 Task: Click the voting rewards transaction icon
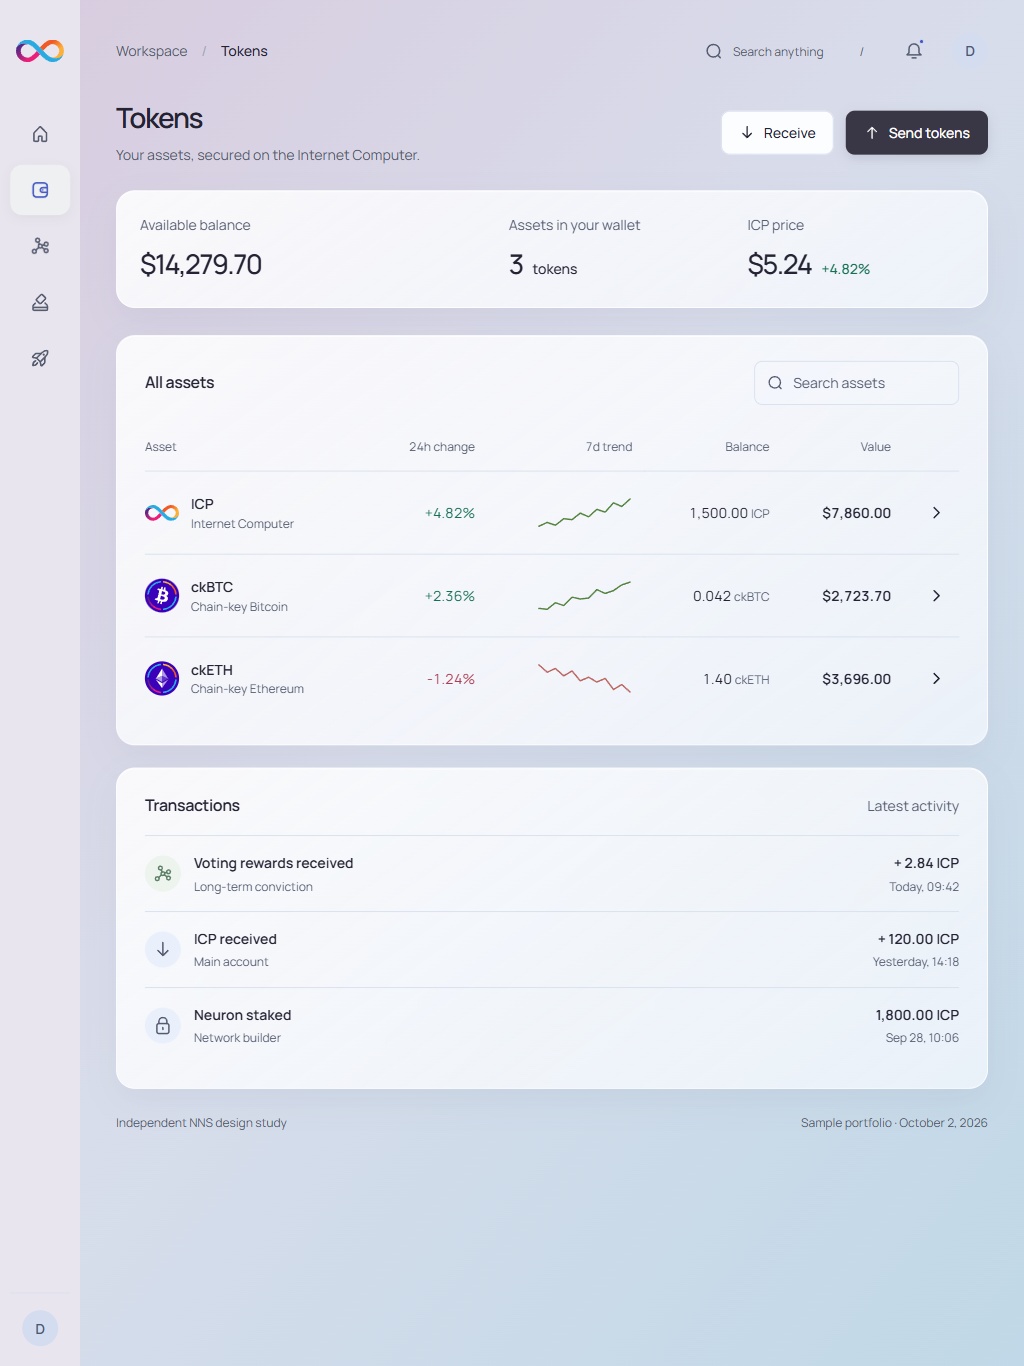(163, 874)
